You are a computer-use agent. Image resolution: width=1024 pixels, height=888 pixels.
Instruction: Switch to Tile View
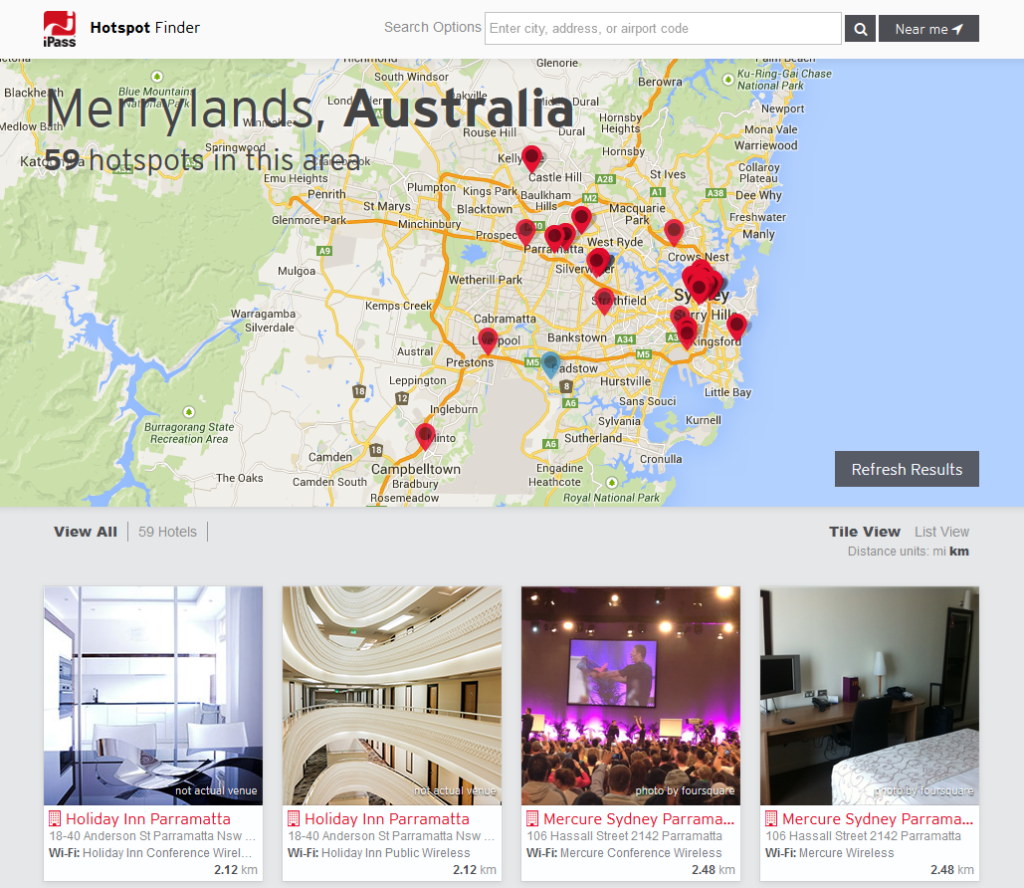[865, 531]
